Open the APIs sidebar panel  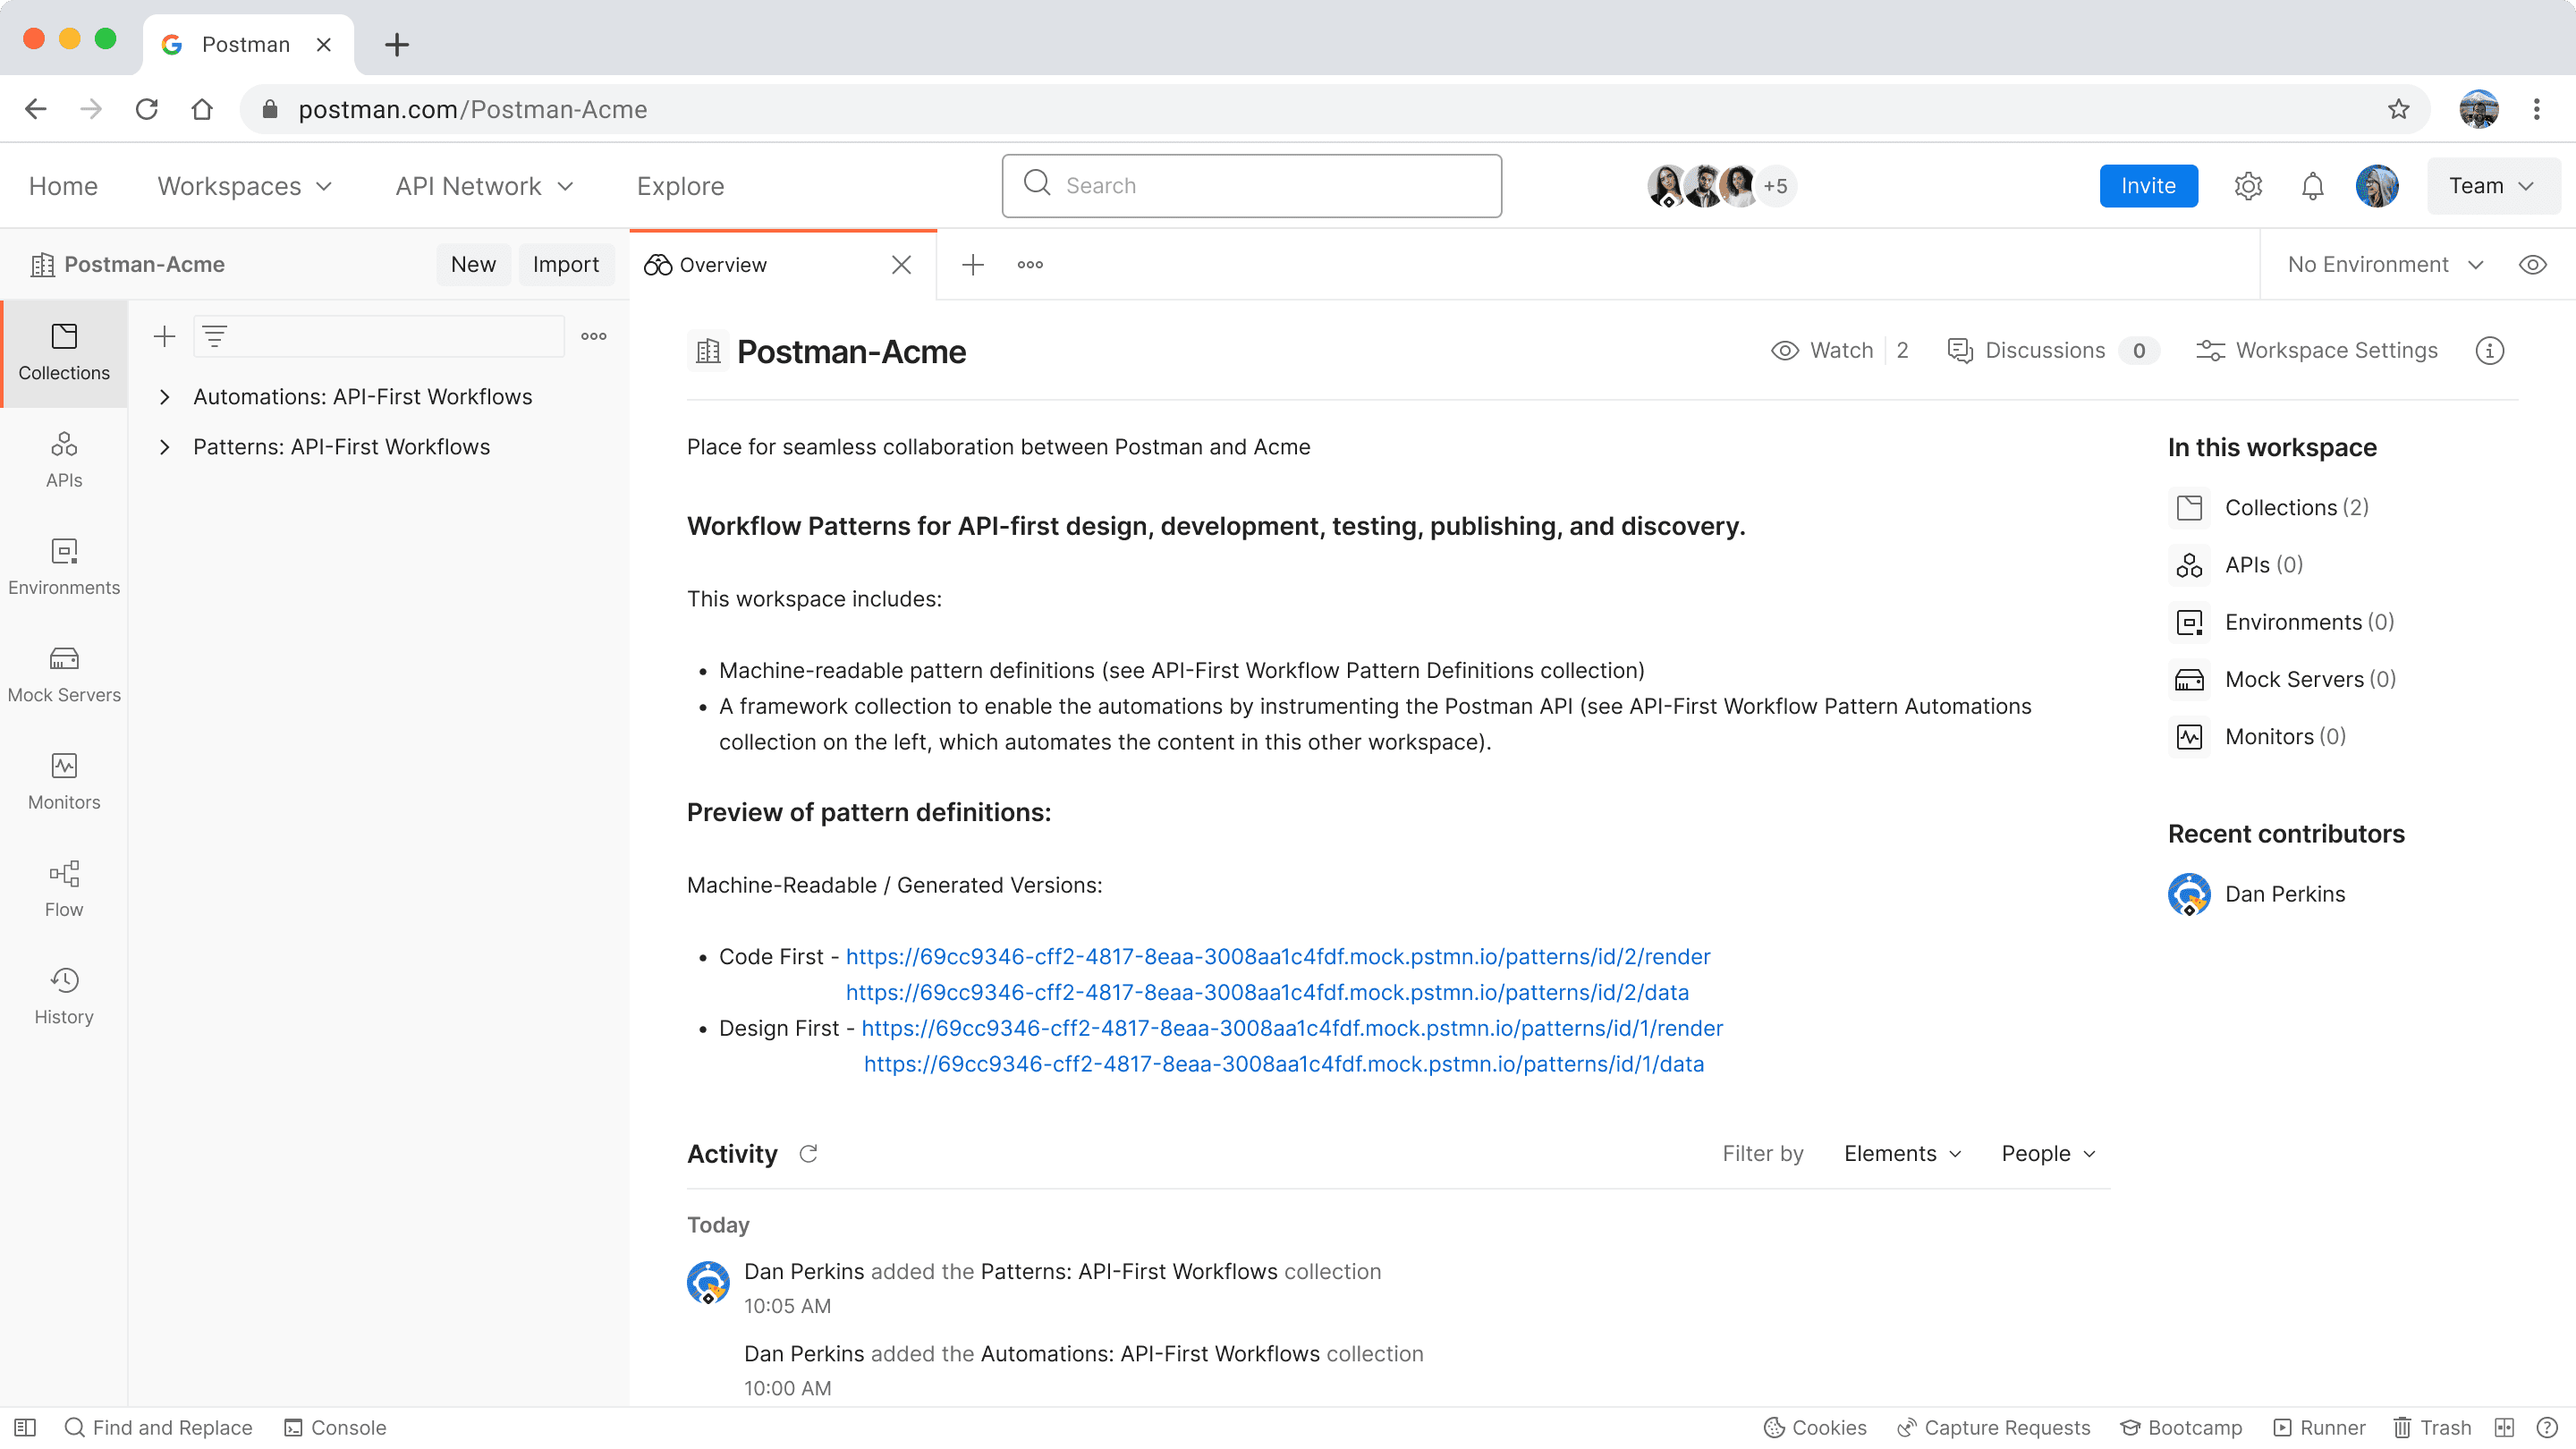pos(64,460)
